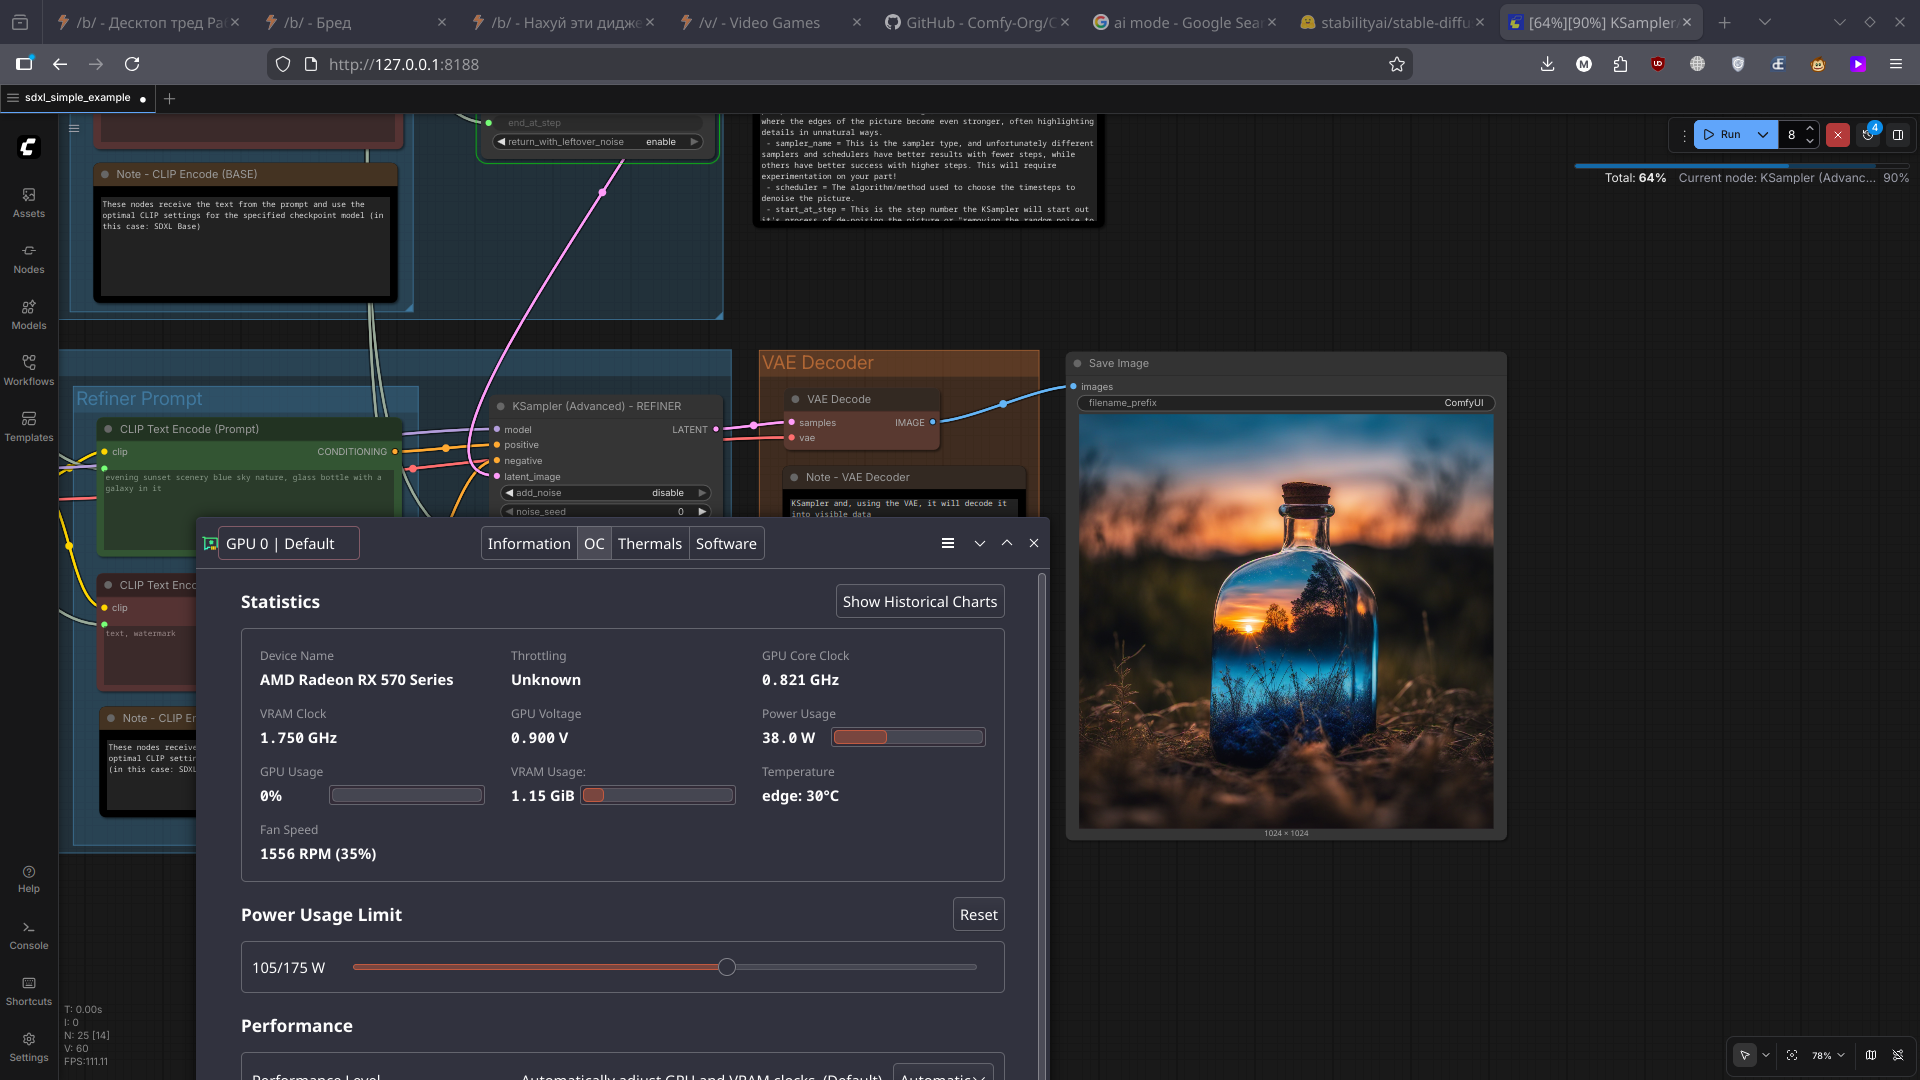
Task: Click the filename_prefix field in Save Image
Action: [x=1285, y=403]
